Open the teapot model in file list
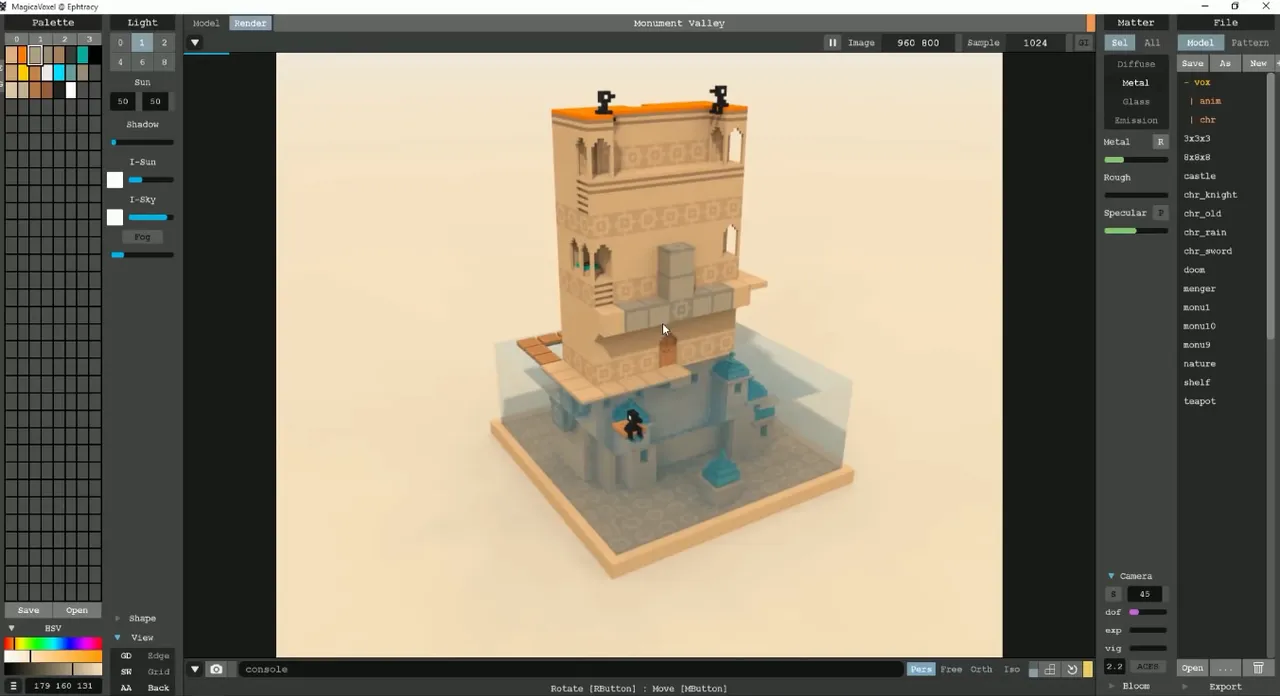1280x696 pixels. (1200, 401)
